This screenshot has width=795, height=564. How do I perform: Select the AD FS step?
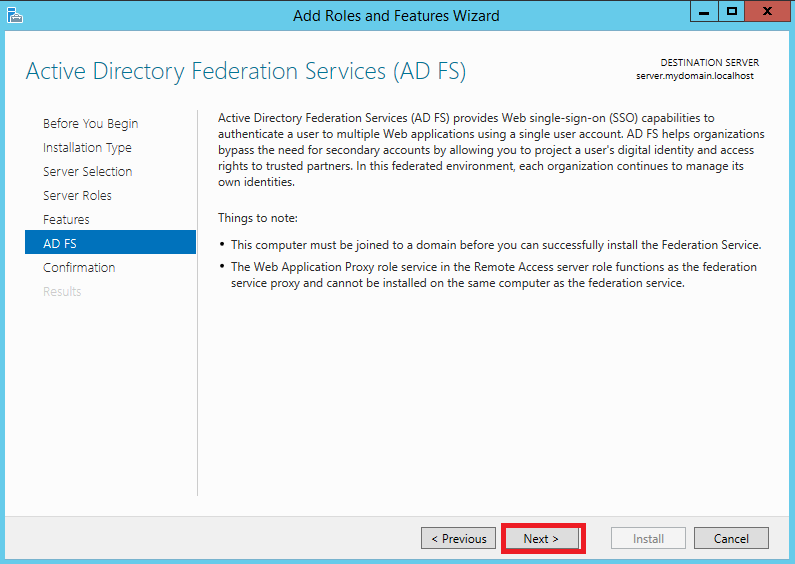point(110,242)
